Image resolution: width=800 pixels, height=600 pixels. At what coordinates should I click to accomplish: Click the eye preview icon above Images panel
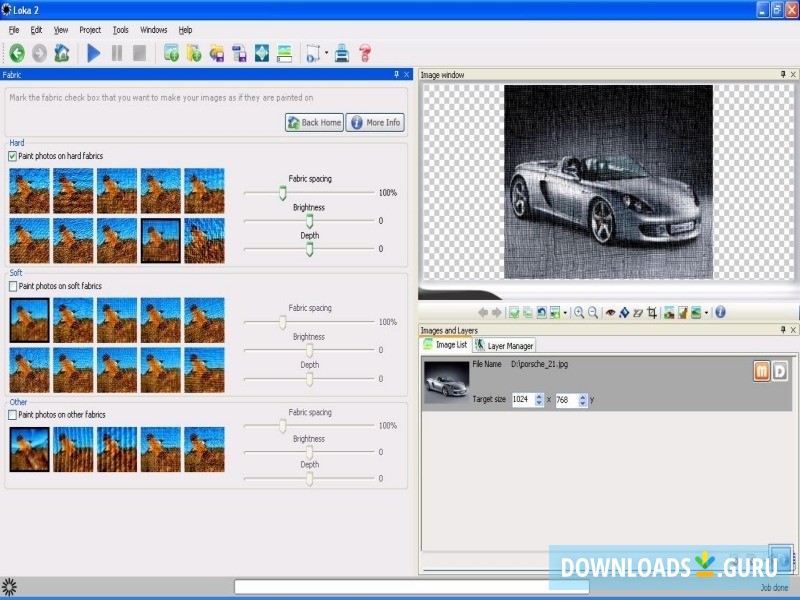[610, 313]
